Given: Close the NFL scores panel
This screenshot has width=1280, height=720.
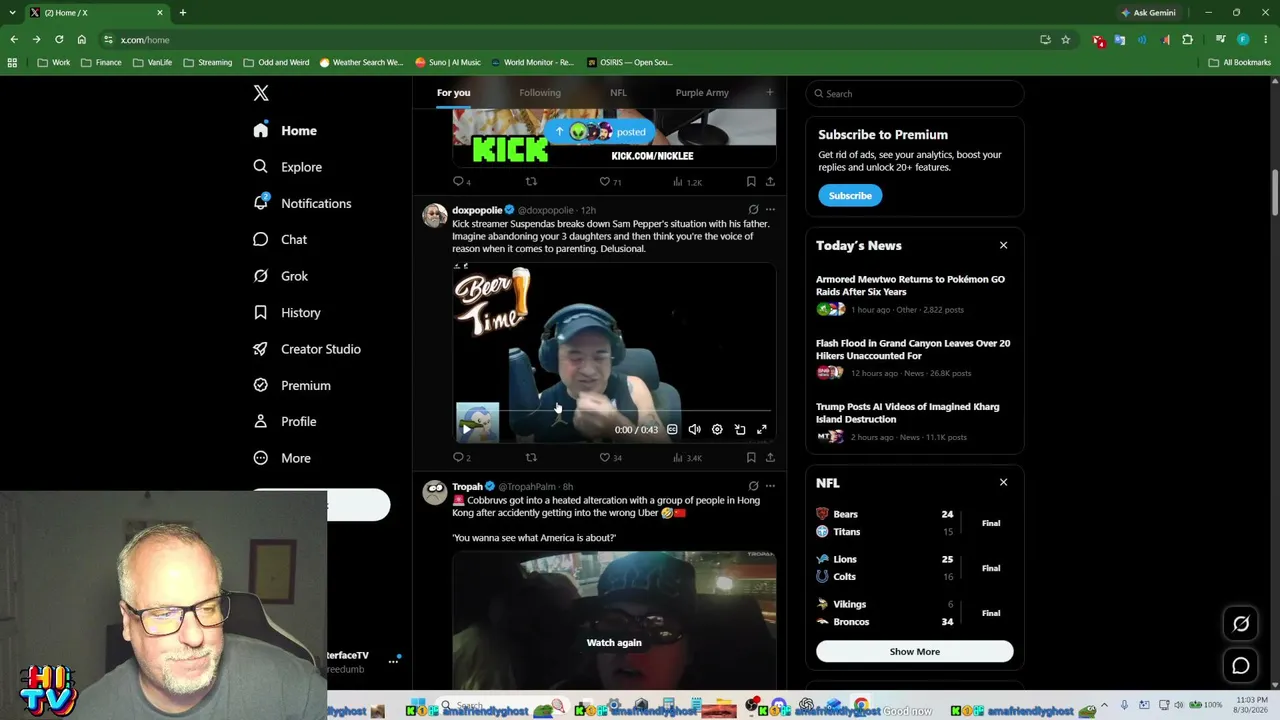Looking at the screenshot, I should (1004, 483).
